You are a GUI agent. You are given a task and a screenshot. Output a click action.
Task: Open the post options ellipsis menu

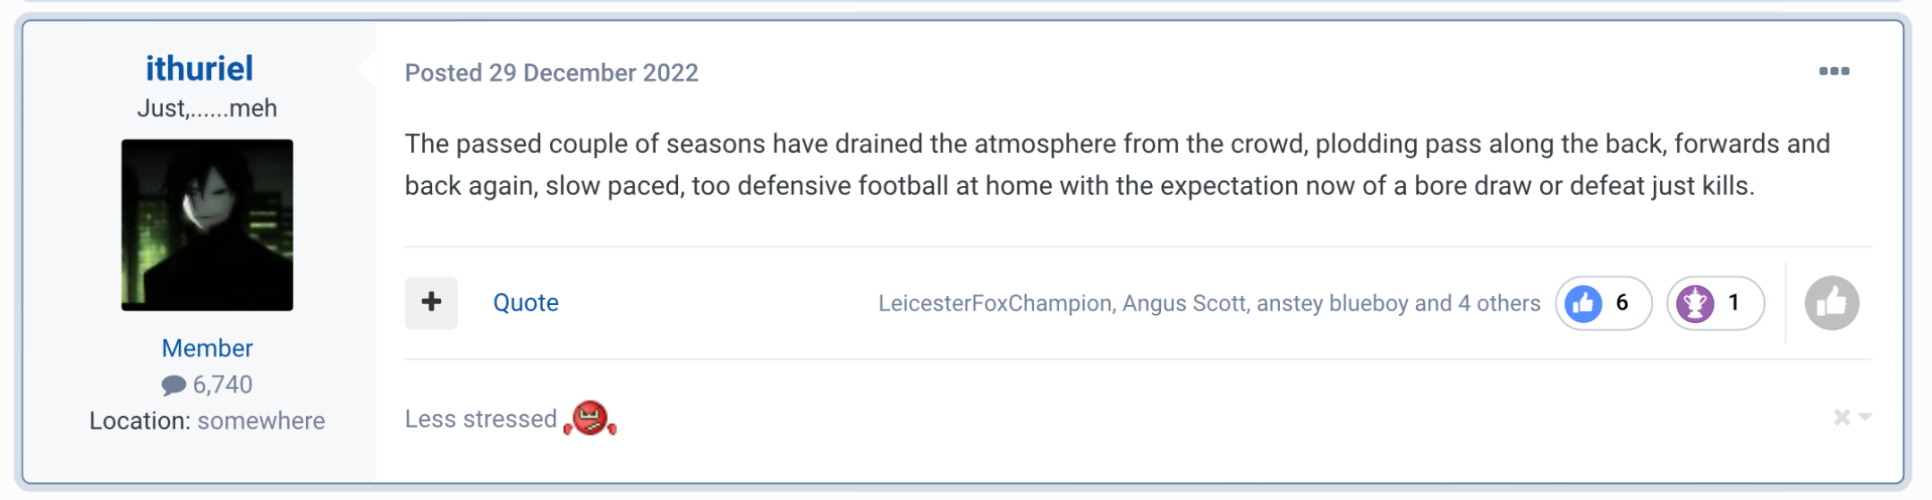(x=1833, y=71)
